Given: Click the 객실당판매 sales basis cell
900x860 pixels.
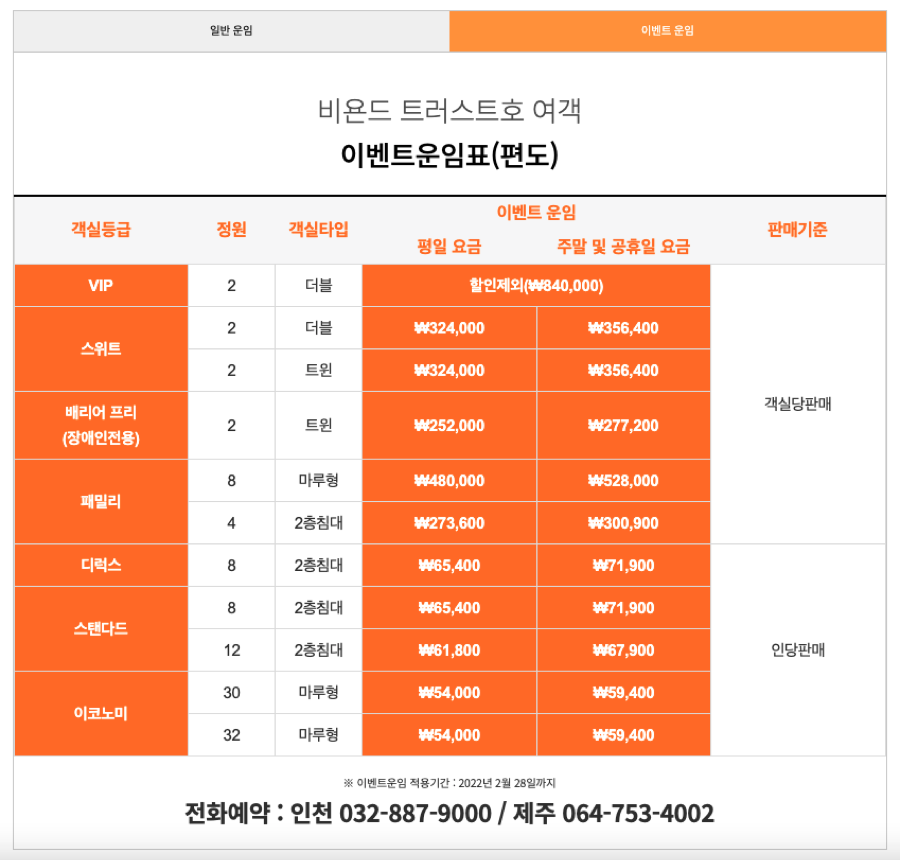Looking at the screenshot, I should 798,404.
